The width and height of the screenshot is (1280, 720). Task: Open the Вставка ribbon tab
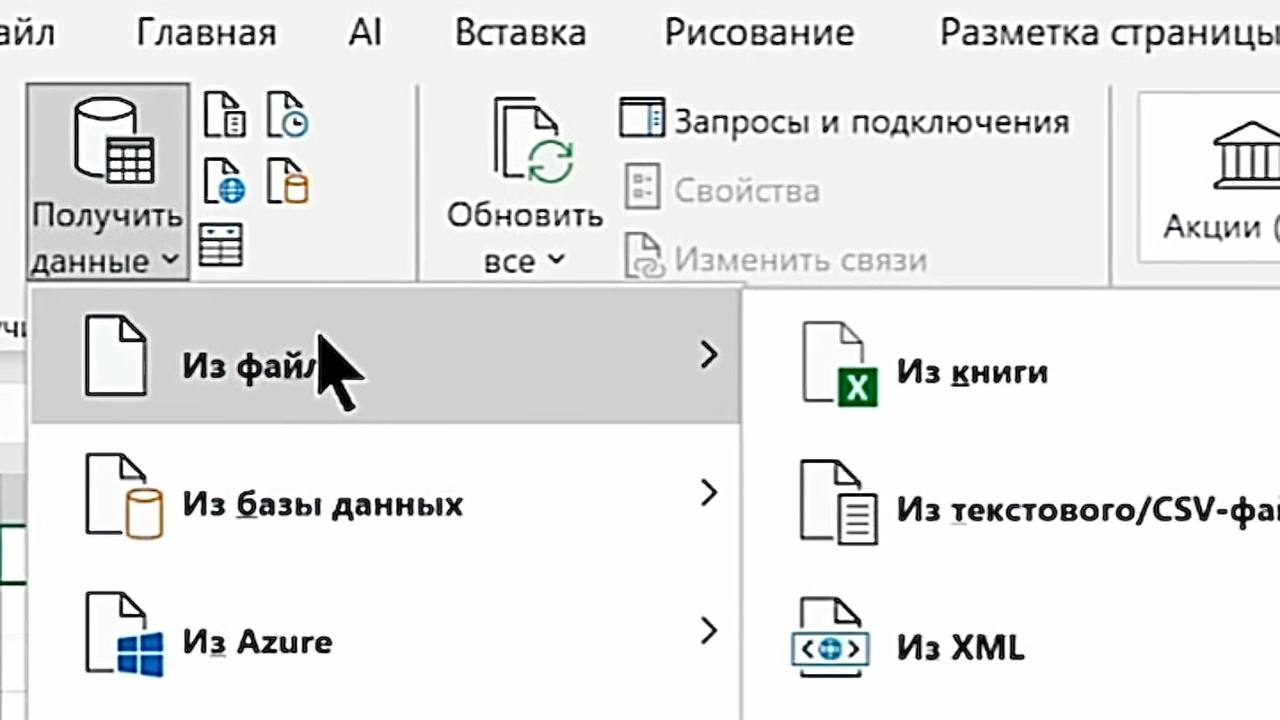pos(520,33)
